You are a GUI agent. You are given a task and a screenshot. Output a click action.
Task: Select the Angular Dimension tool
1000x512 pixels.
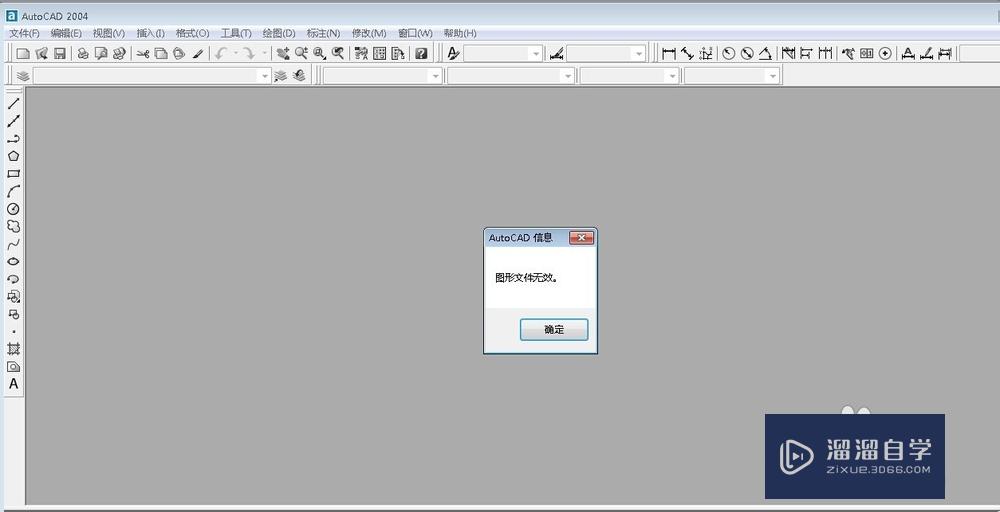pyautogui.click(x=765, y=54)
